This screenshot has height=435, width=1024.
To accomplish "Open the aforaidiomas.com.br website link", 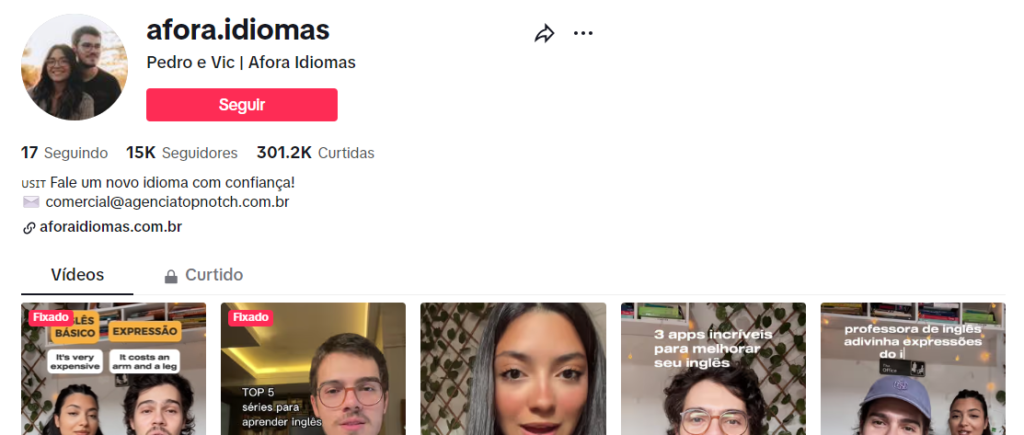I will point(110,227).
